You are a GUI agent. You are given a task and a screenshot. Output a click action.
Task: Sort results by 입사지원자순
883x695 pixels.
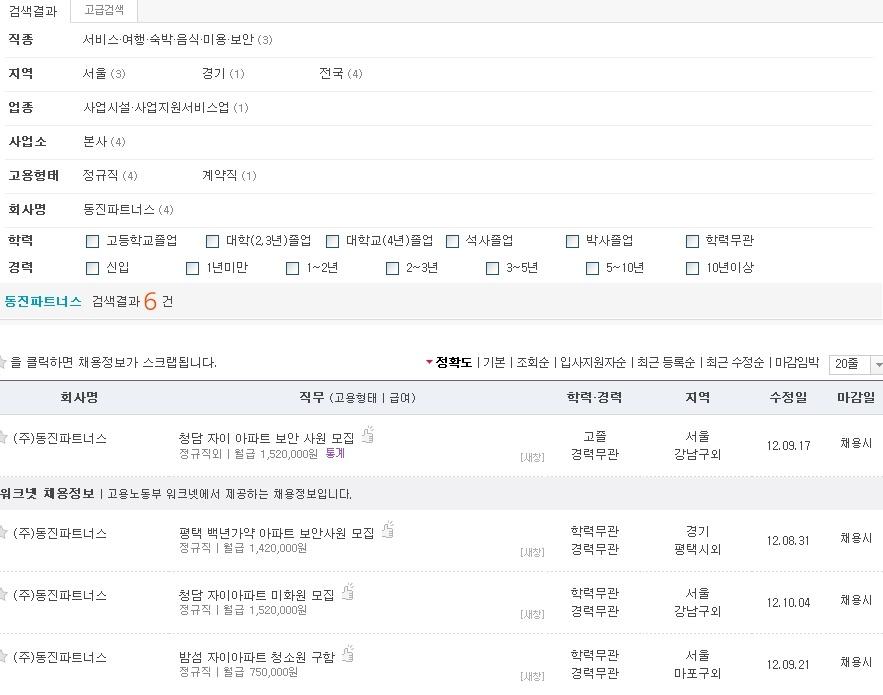coord(593,362)
